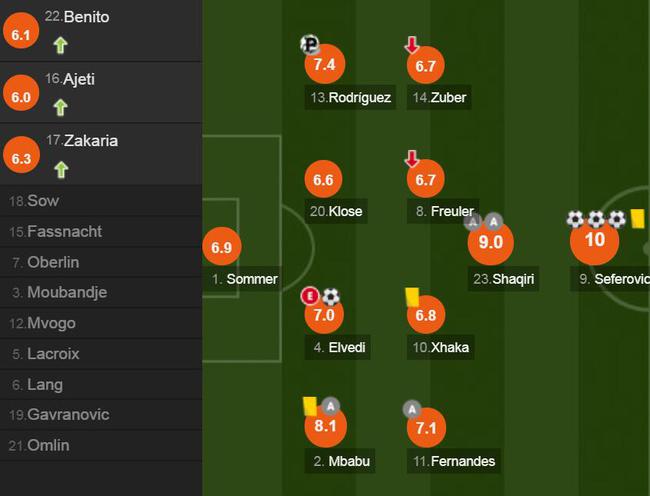
Task: Click Mbabu's yellow card icon
Action: coord(310,406)
